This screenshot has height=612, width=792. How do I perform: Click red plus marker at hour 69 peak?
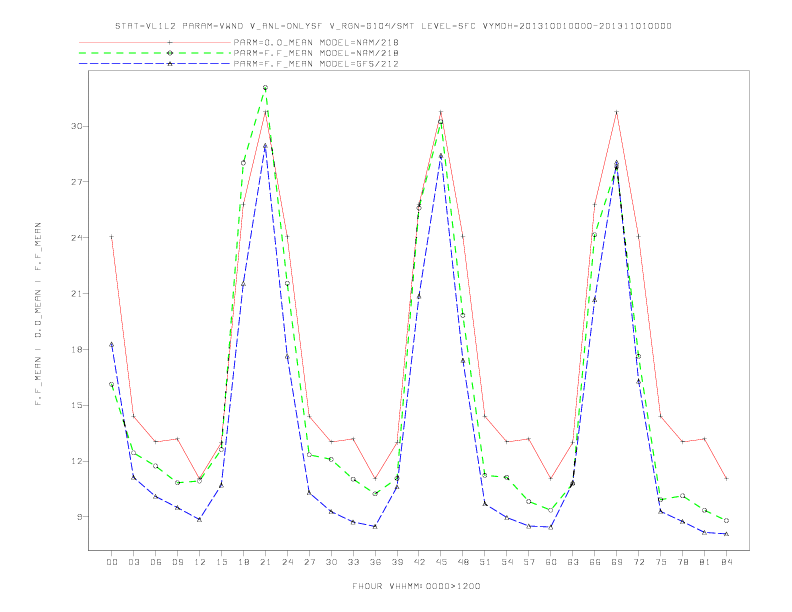coord(617,112)
